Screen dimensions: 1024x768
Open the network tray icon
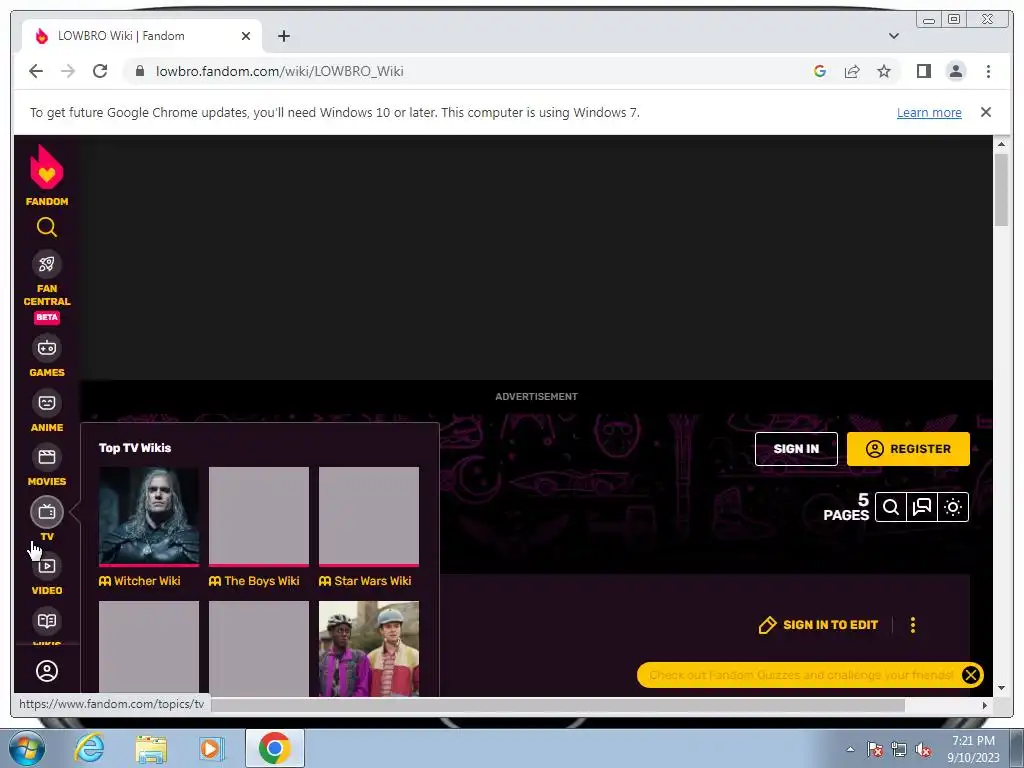(899, 750)
